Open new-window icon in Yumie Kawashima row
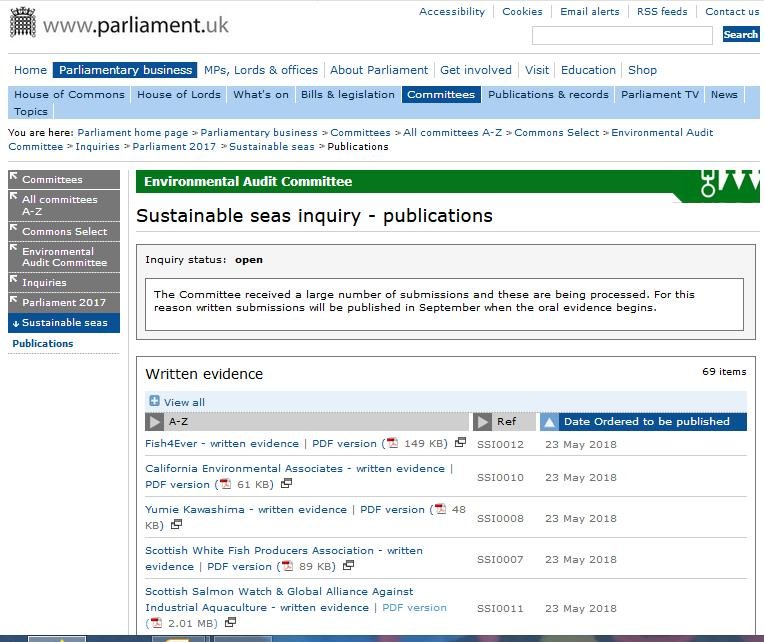 click(176, 524)
